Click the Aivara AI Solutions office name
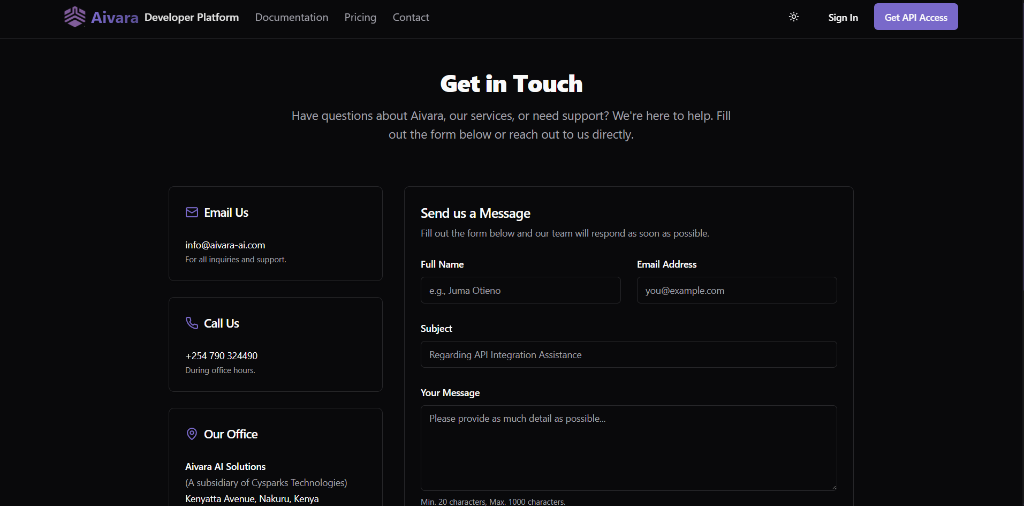Screen dimensions: 1024x506 (225, 467)
